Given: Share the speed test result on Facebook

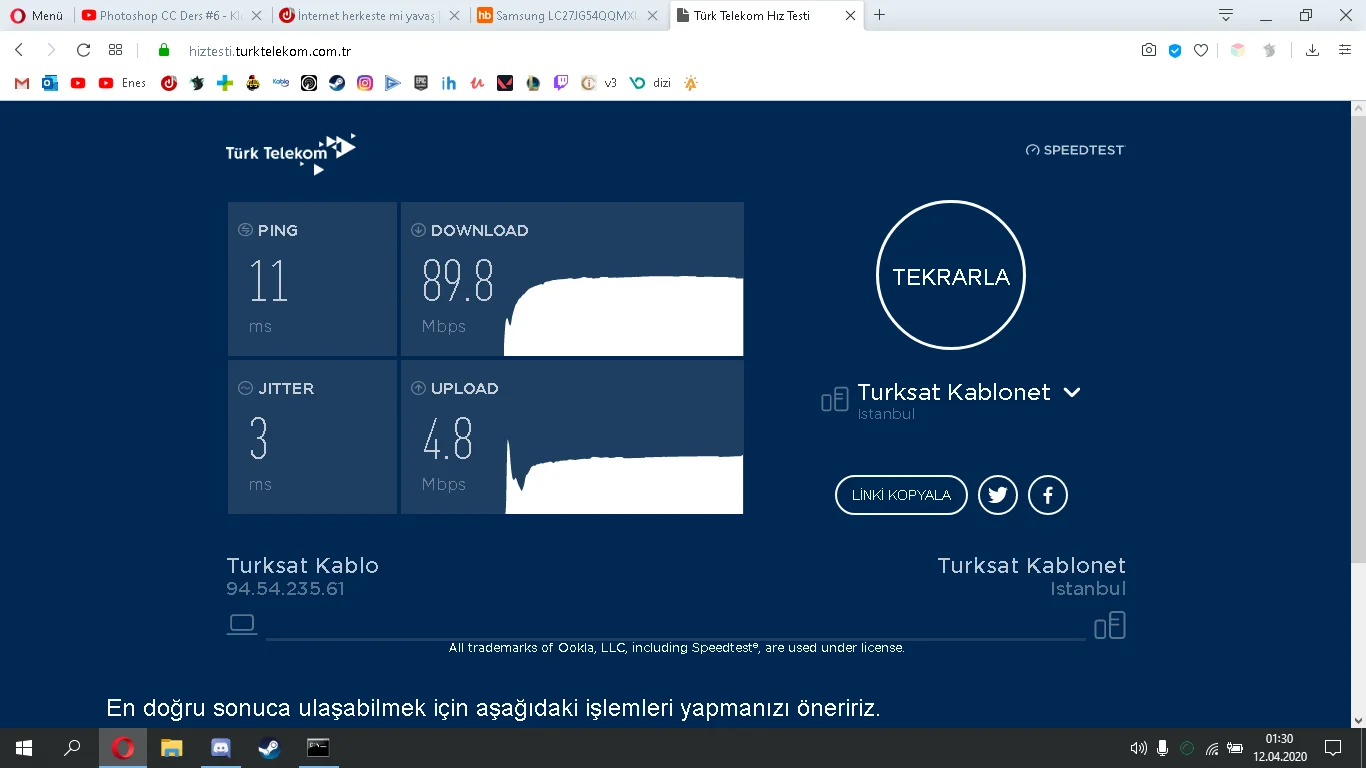Looking at the screenshot, I should (x=1047, y=495).
